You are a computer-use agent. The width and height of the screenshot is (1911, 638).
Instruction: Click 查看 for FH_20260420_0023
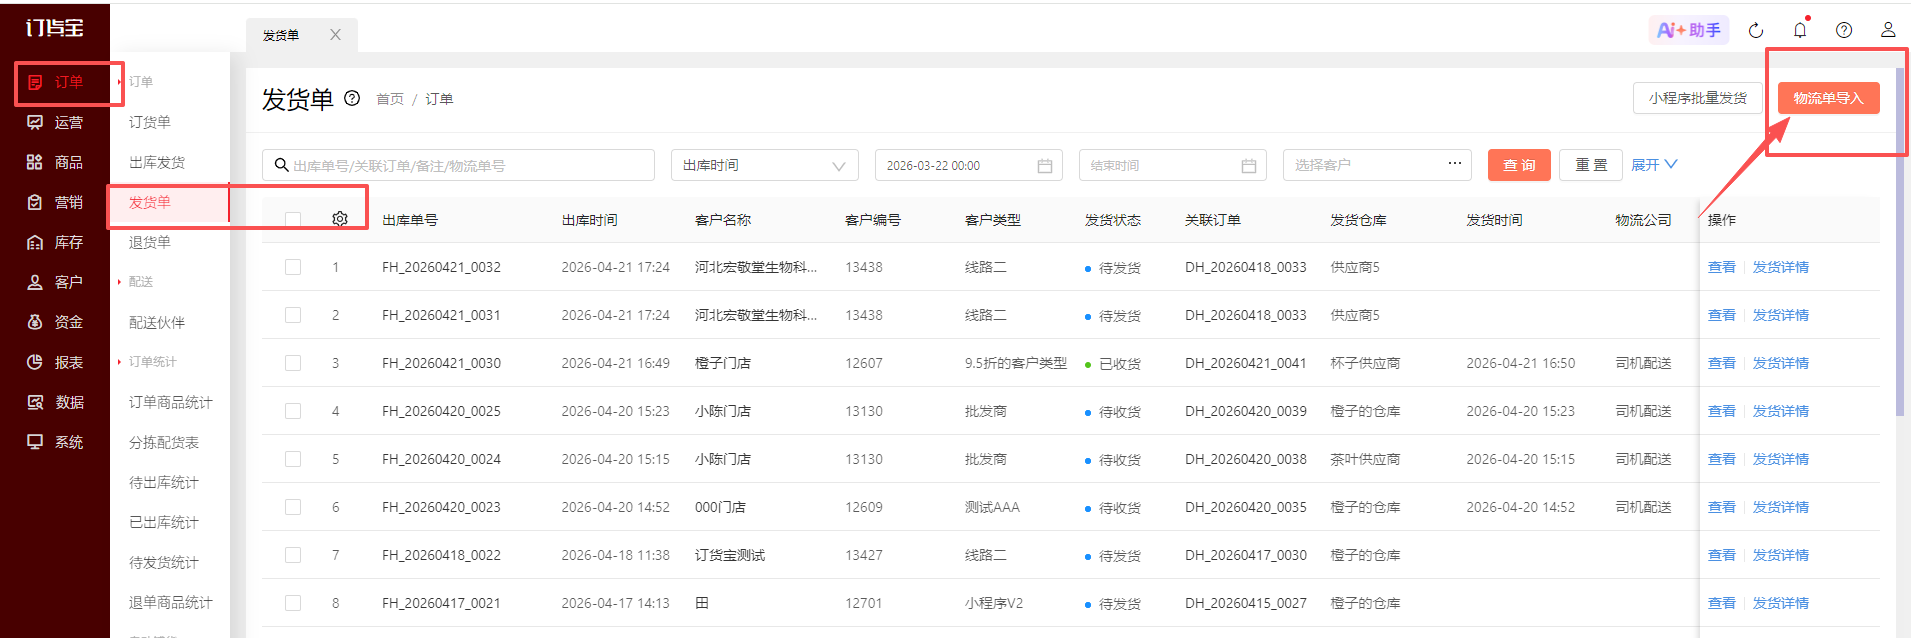tap(1722, 507)
